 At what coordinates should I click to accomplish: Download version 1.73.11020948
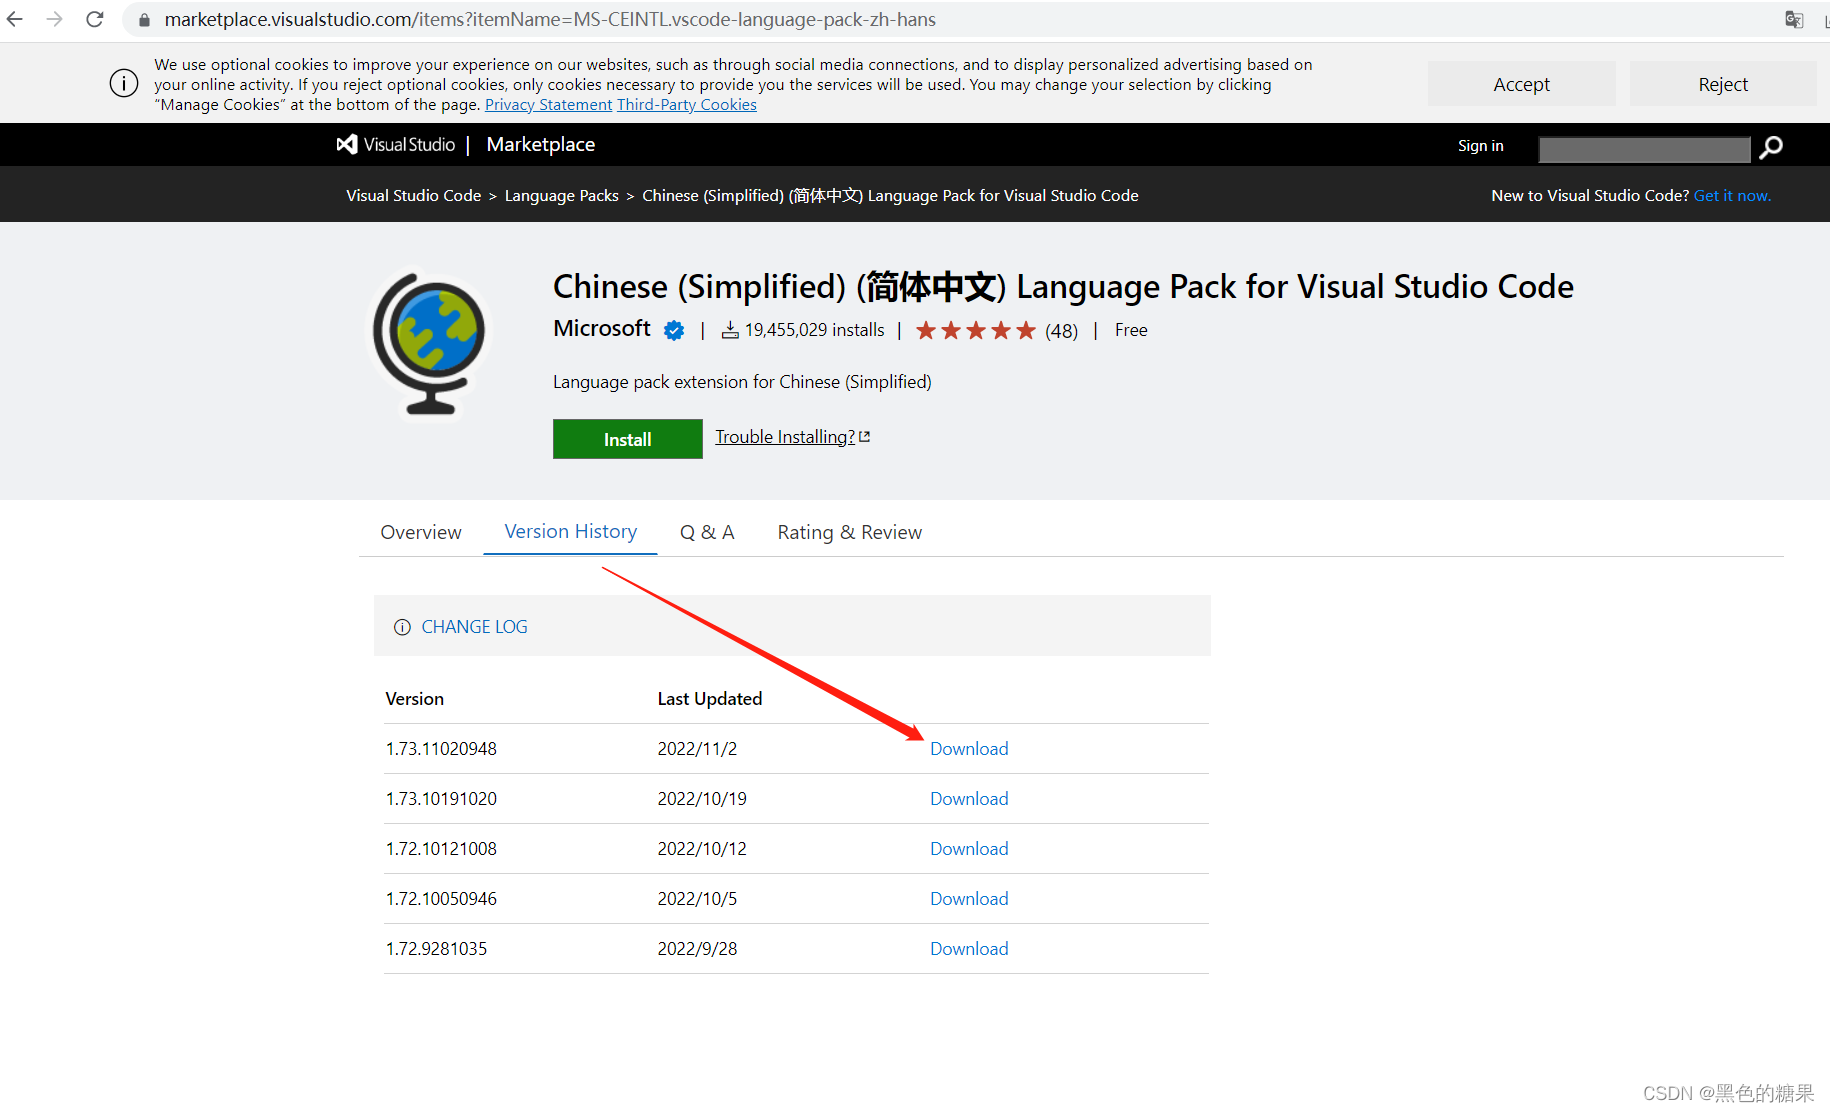coord(969,749)
